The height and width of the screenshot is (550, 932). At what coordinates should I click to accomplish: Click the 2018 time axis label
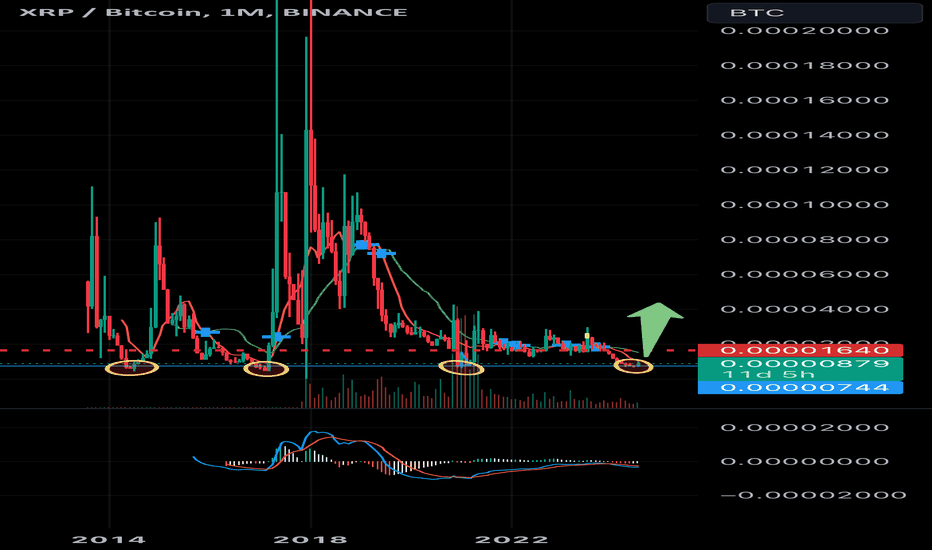[x=310, y=540]
